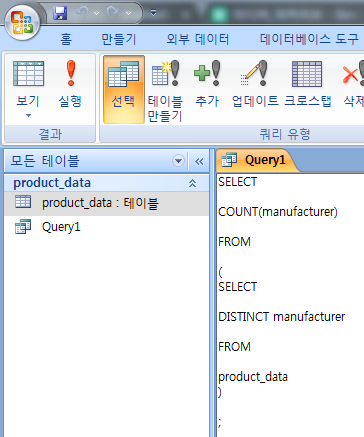The height and width of the screenshot is (437, 364).
Task: Choose the 크로스탭 query type
Action: 307,84
